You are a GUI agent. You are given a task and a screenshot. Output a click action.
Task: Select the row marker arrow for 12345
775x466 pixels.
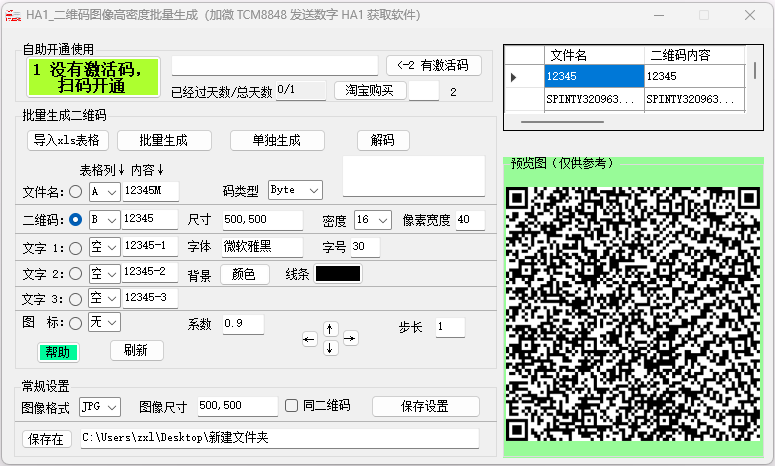pyautogui.click(x=514, y=77)
